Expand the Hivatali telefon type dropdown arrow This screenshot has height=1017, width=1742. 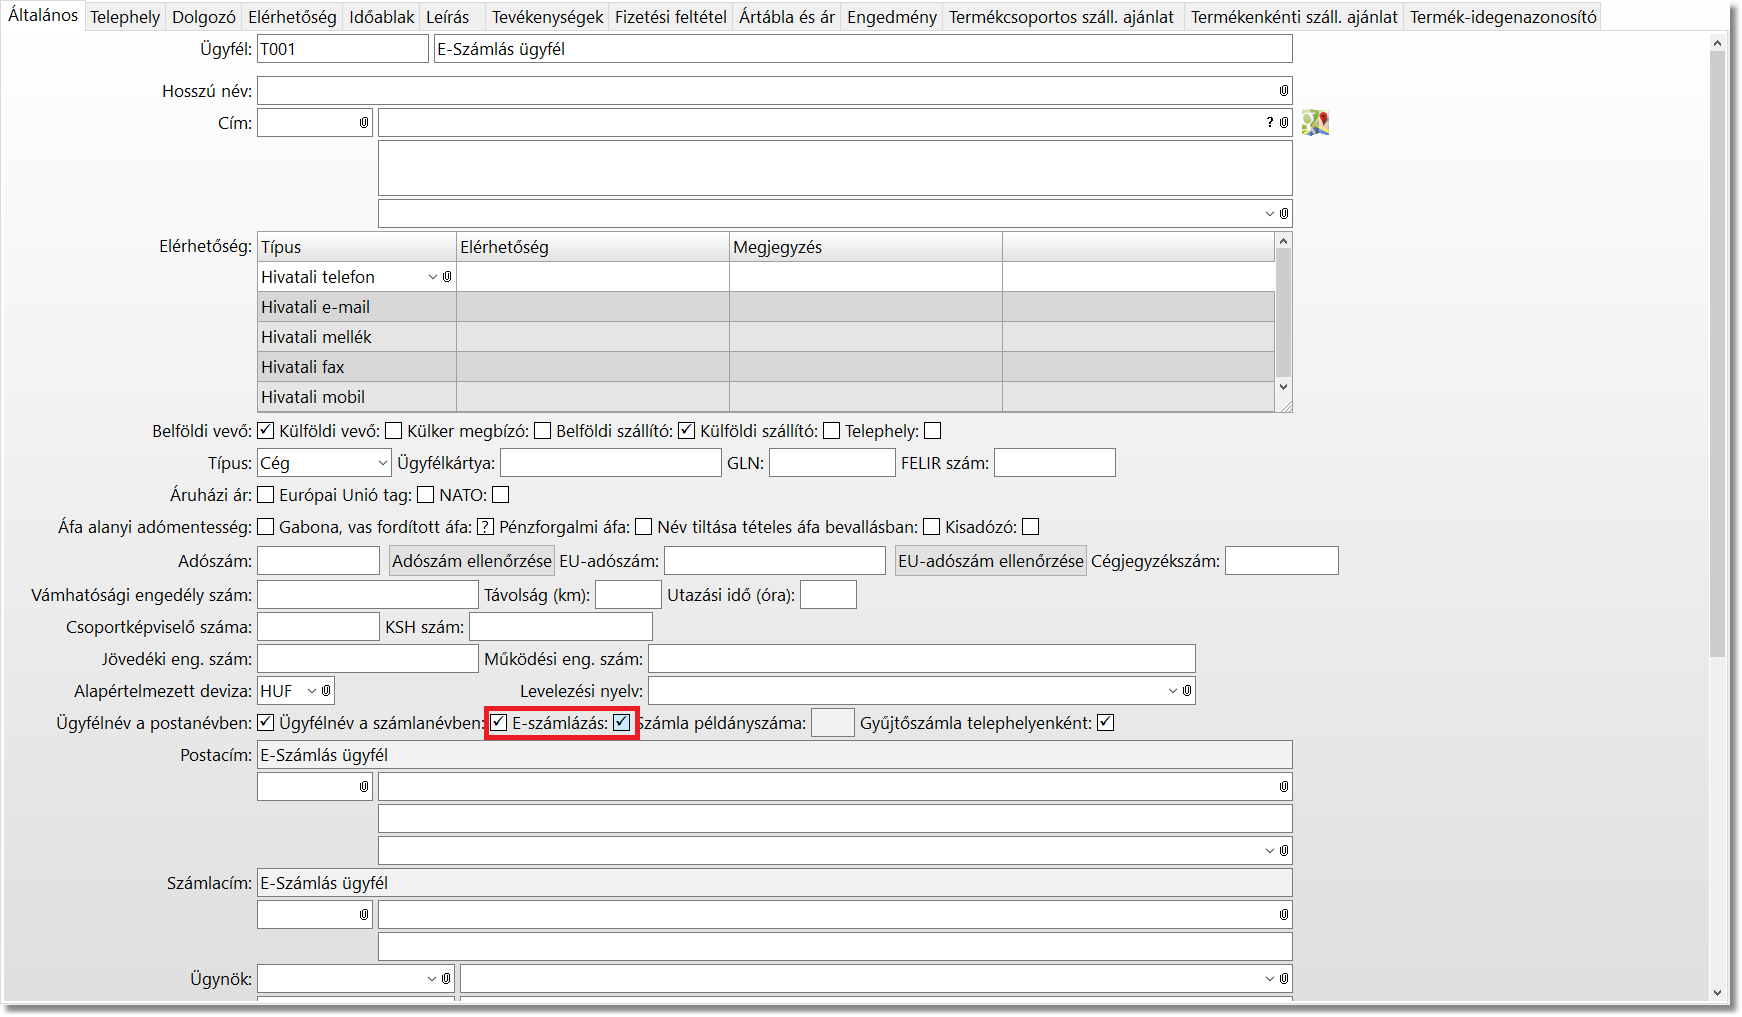click(433, 277)
